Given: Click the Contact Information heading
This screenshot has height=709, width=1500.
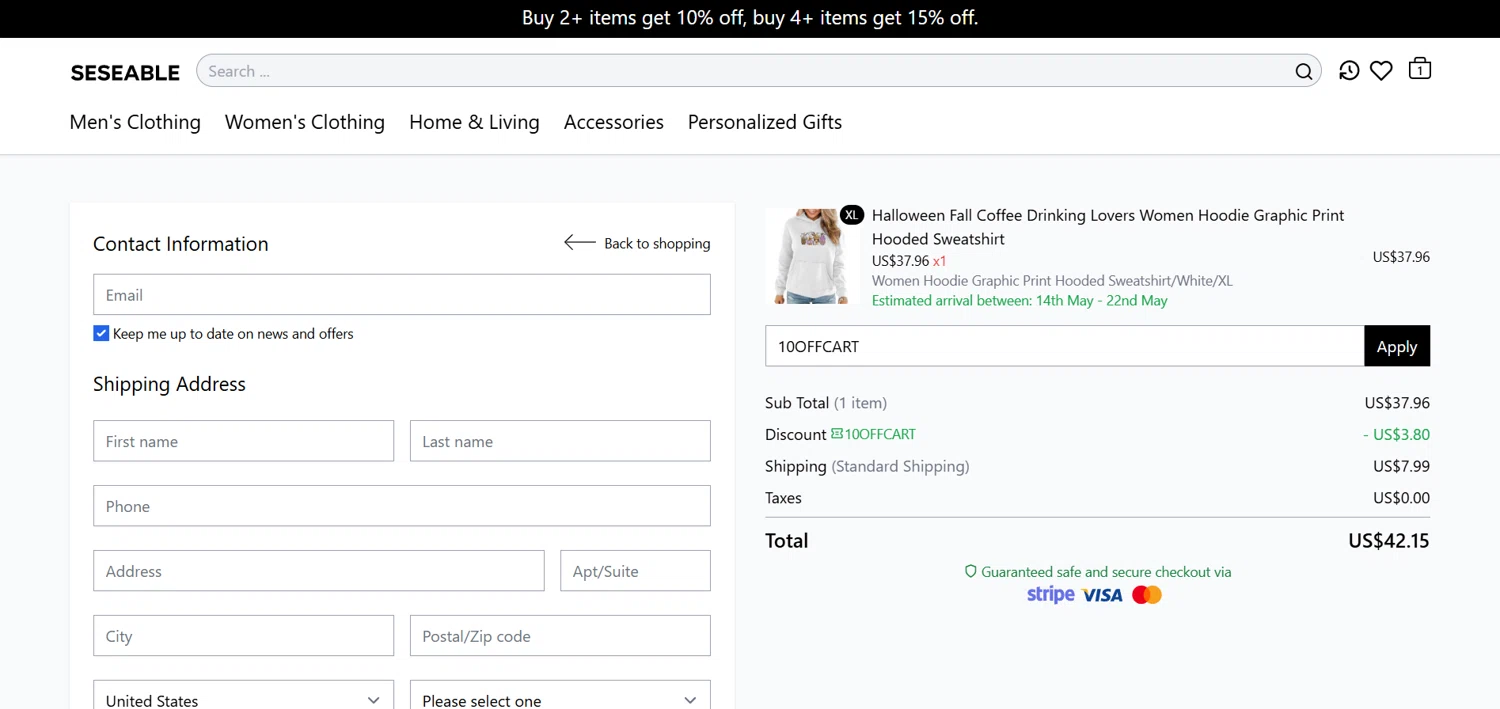Looking at the screenshot, I should [x=181, y=244].
